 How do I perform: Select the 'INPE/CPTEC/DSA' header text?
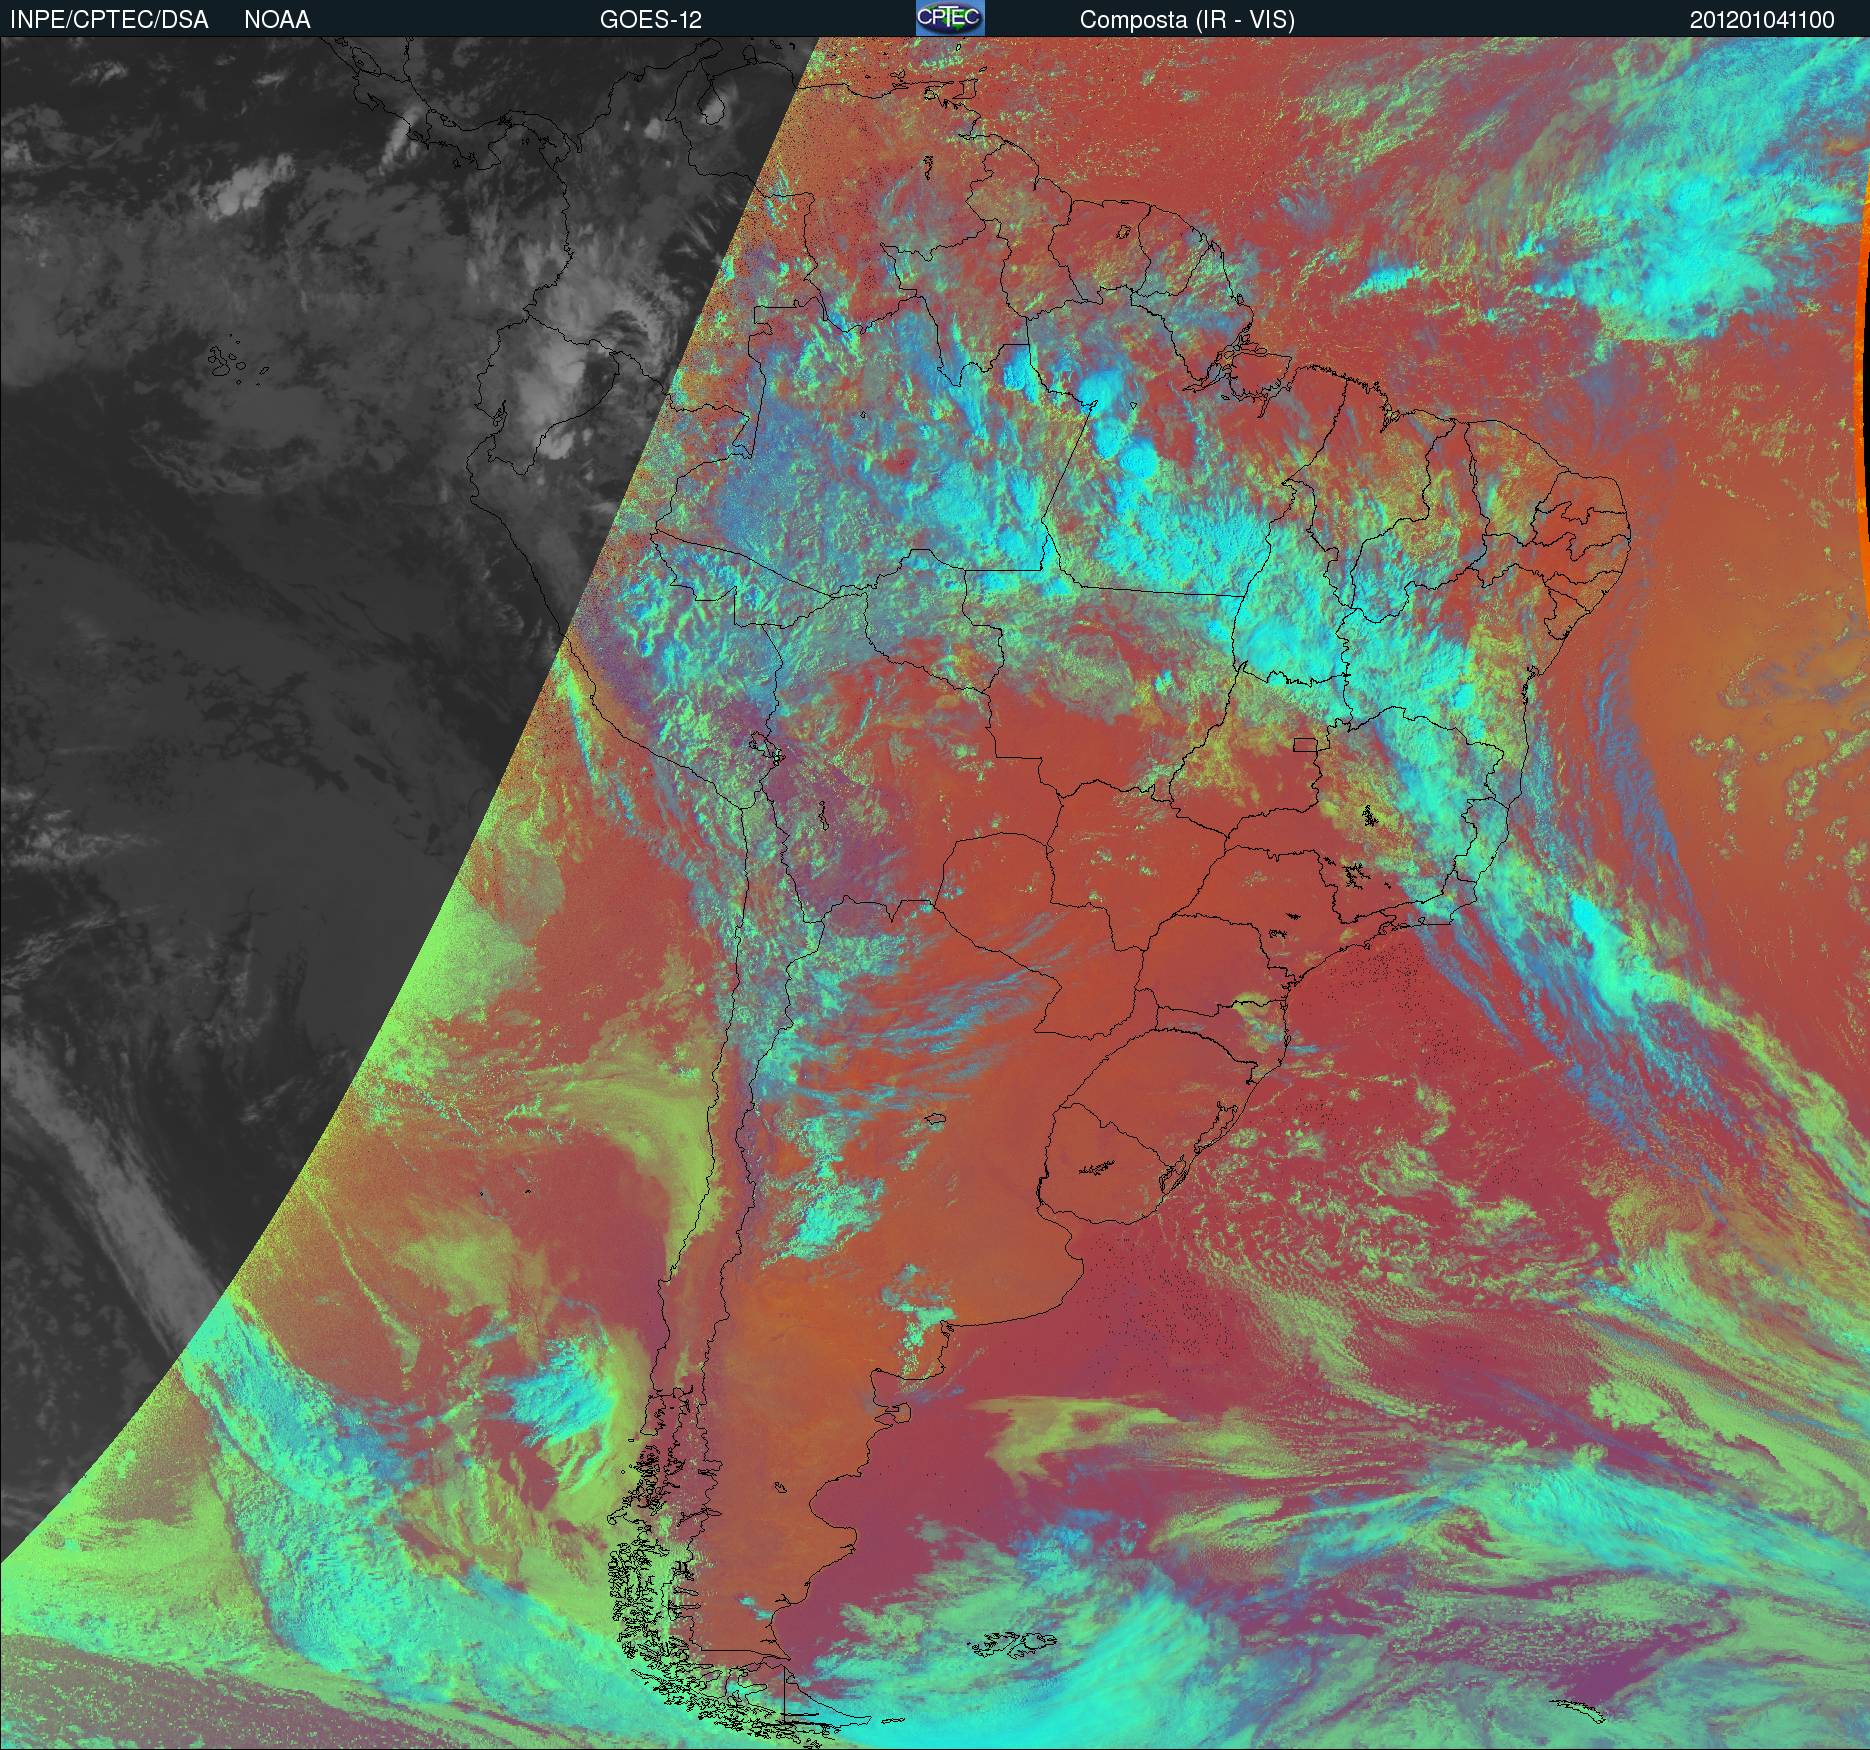[109, 20]
